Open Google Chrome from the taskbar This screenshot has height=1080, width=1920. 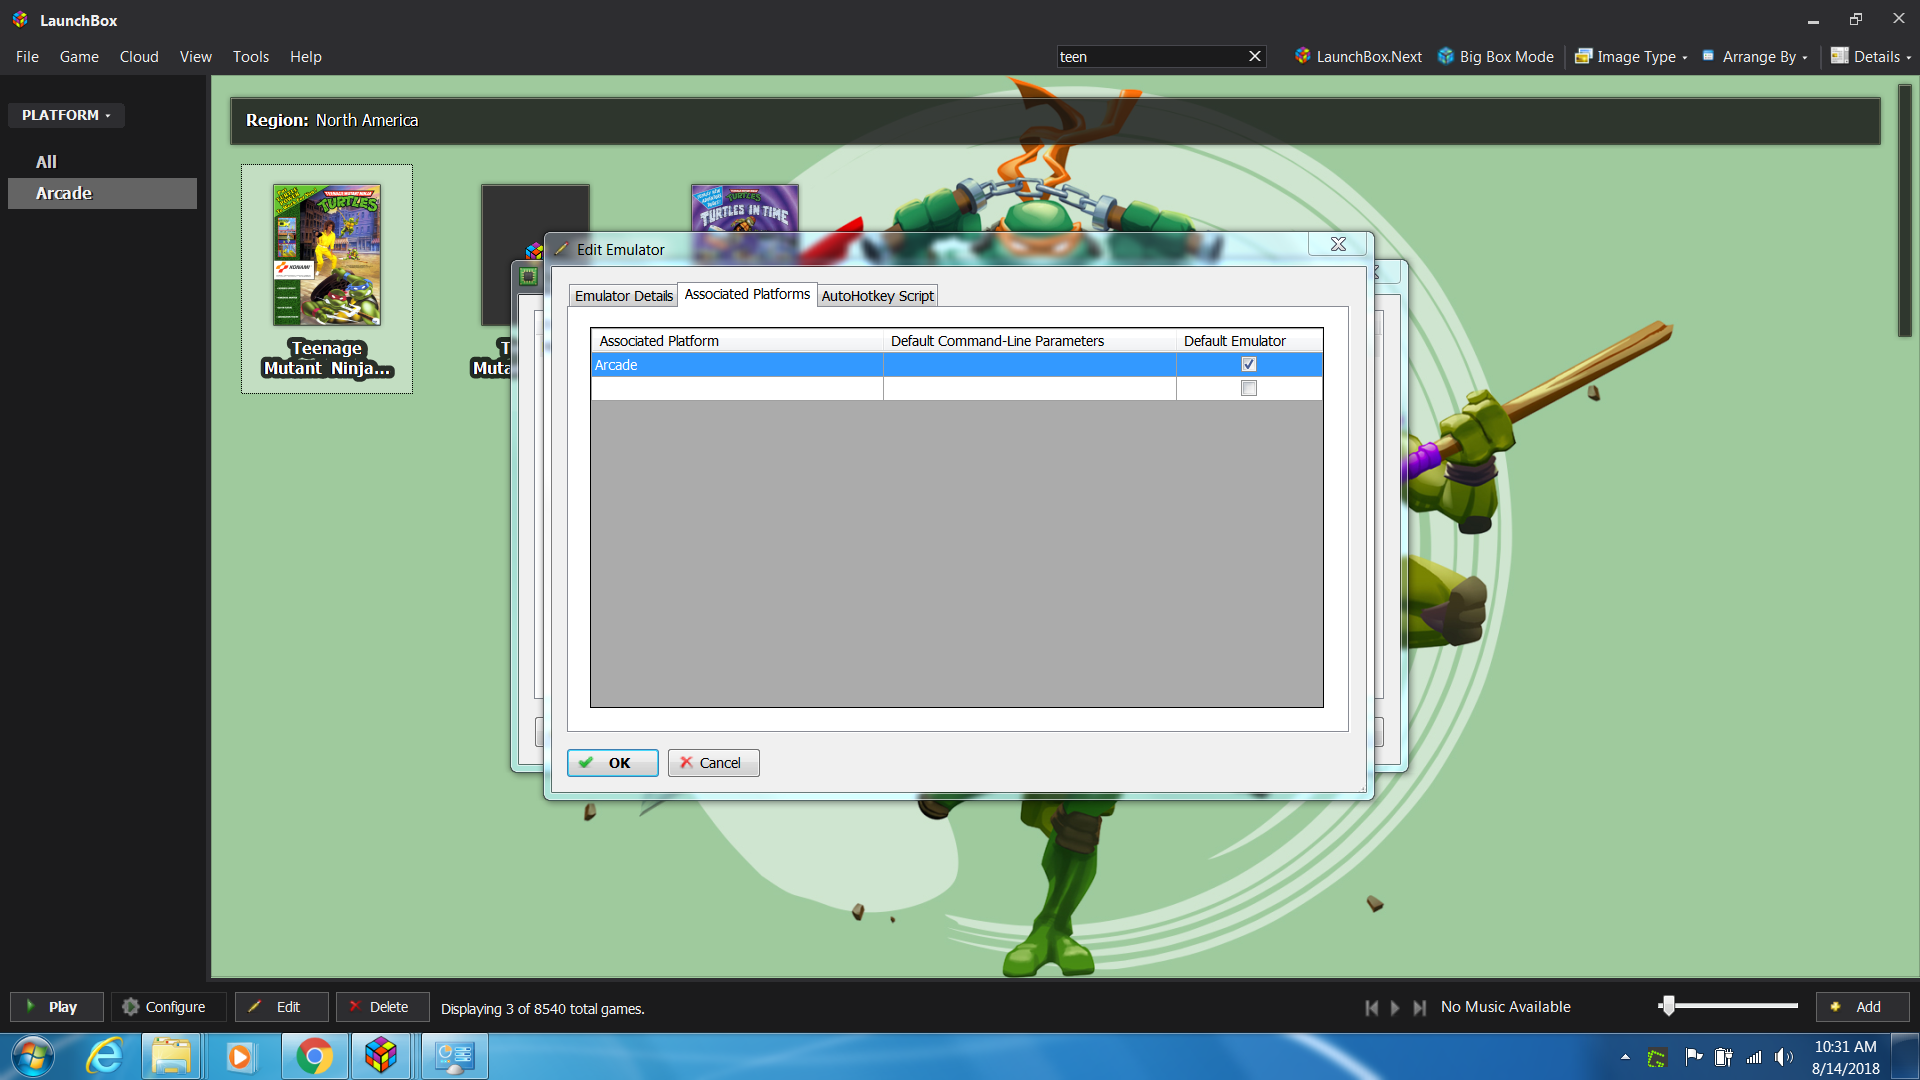tap(314, 1056)
